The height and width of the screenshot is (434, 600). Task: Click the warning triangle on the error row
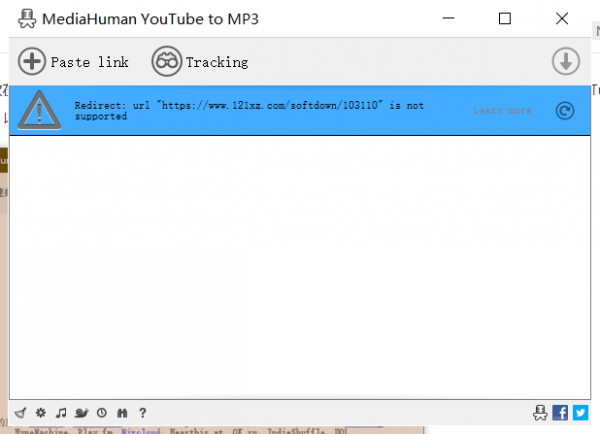[39, 111]
